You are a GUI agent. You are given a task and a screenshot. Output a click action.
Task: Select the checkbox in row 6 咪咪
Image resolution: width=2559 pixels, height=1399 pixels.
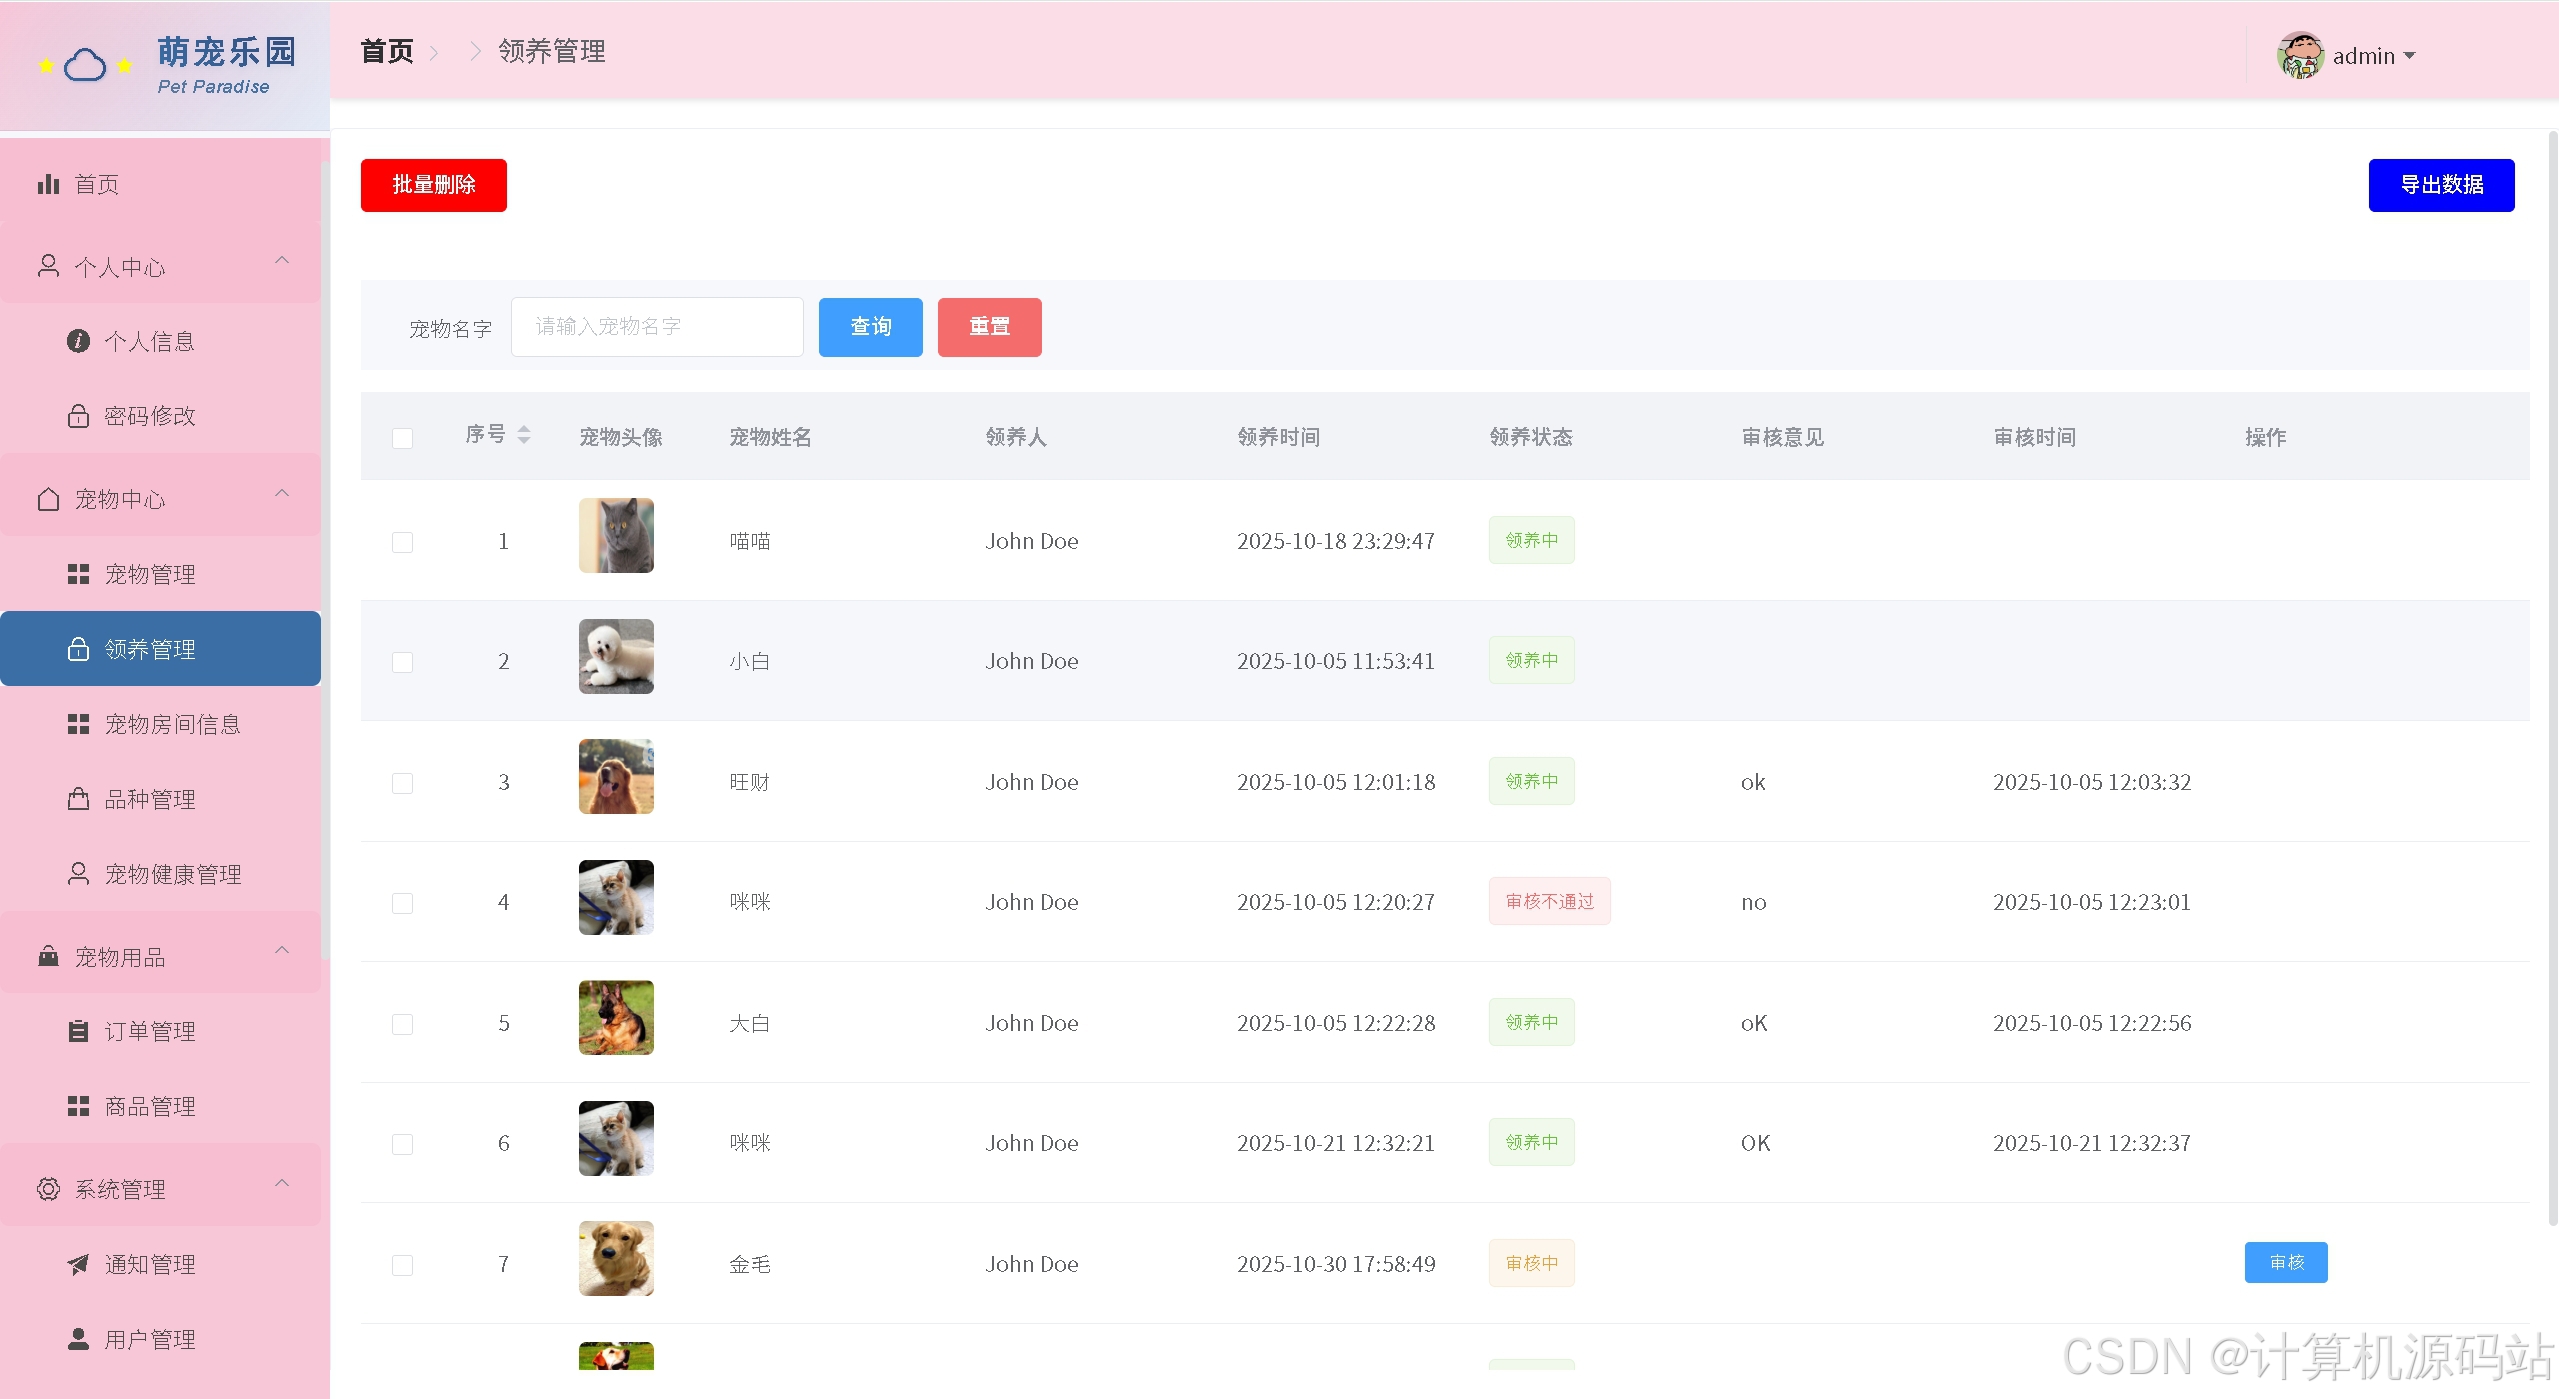[x=402, y=1144]
